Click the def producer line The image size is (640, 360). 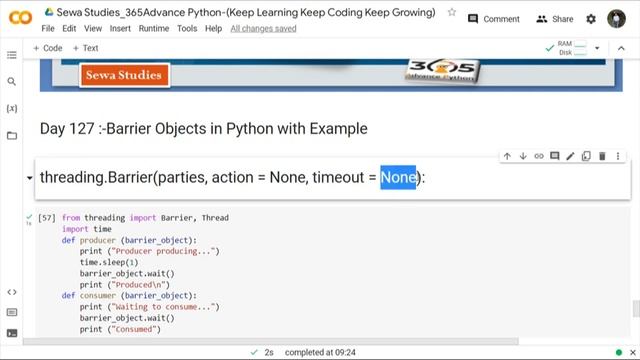129,240
